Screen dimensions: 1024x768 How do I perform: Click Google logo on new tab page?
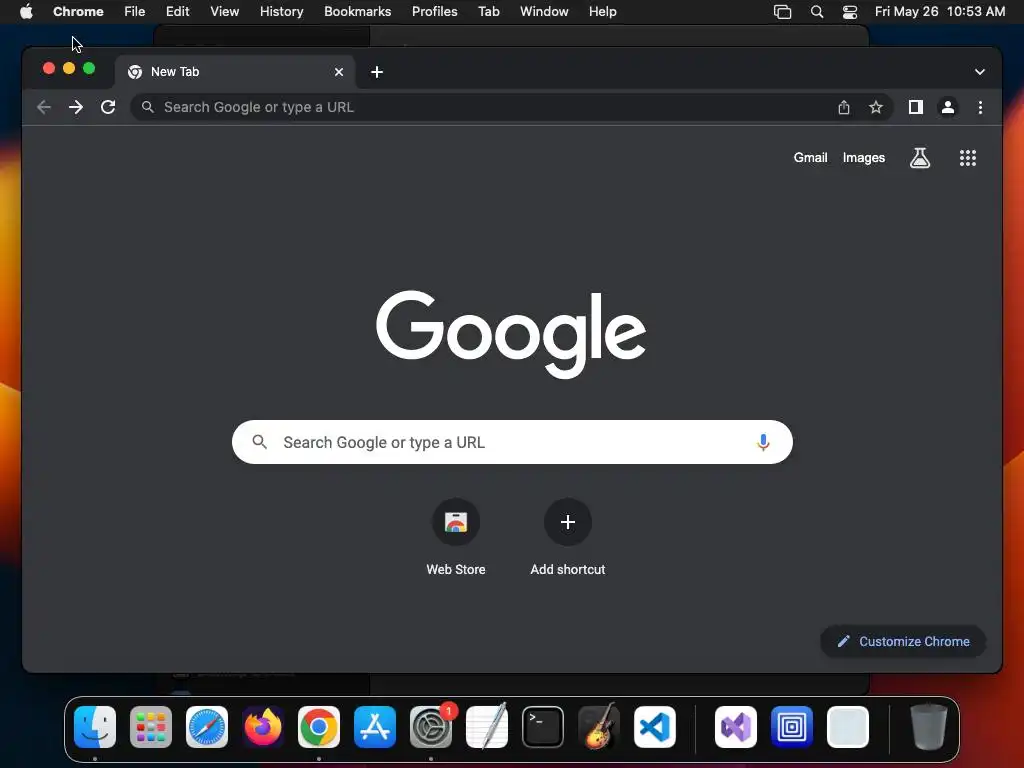coord(511,334)
